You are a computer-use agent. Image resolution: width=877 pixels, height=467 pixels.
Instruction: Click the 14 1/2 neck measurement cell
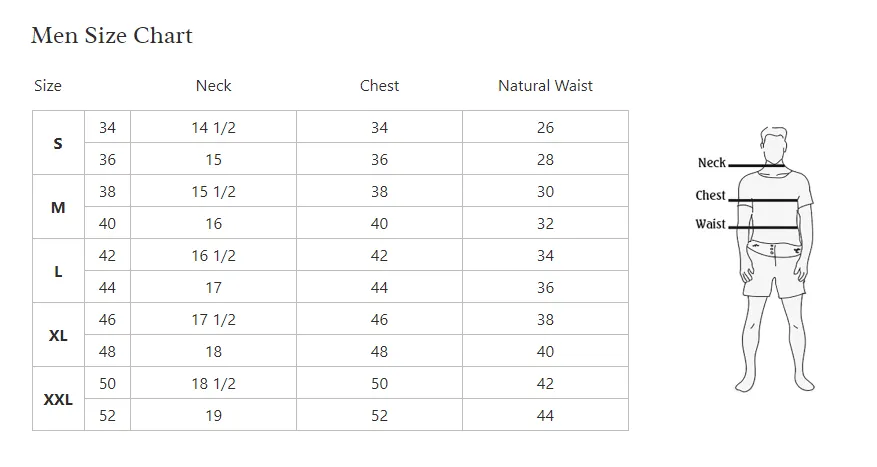click(213, 127)
